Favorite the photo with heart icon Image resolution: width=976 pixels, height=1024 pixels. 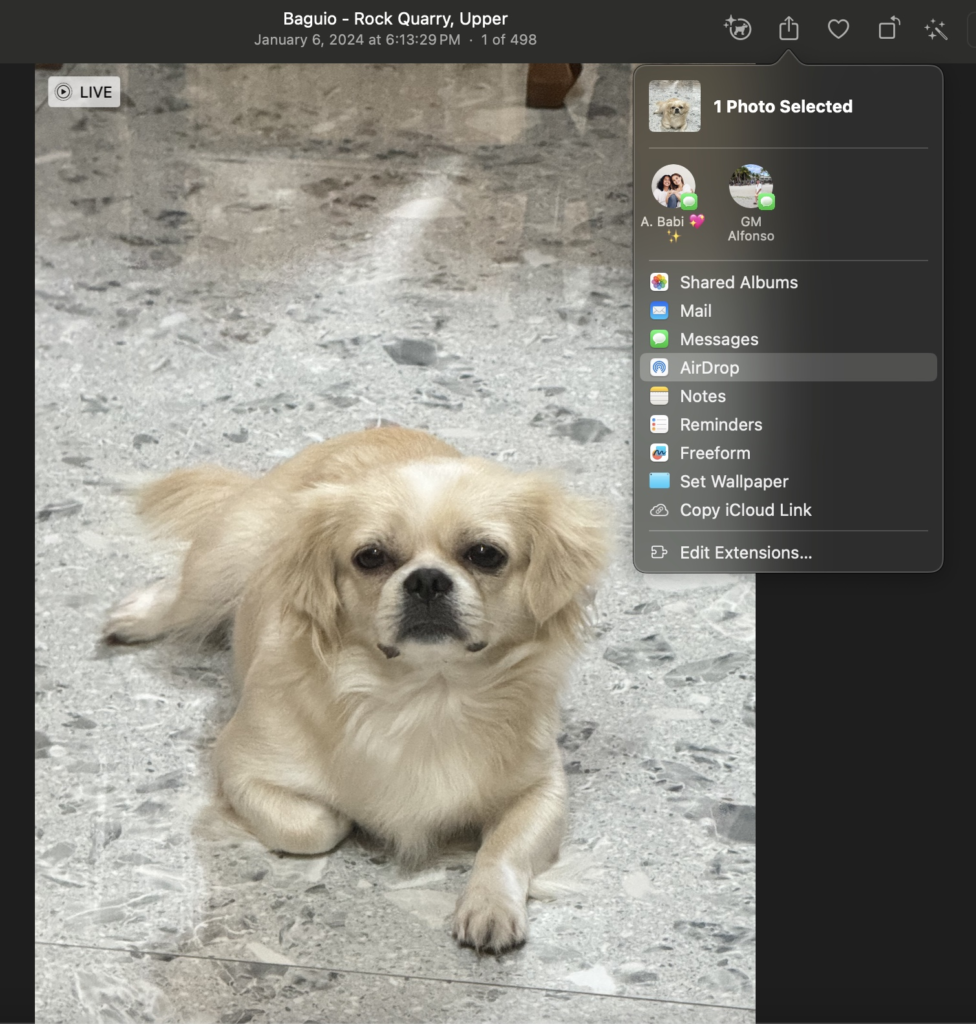click(838, 29)
